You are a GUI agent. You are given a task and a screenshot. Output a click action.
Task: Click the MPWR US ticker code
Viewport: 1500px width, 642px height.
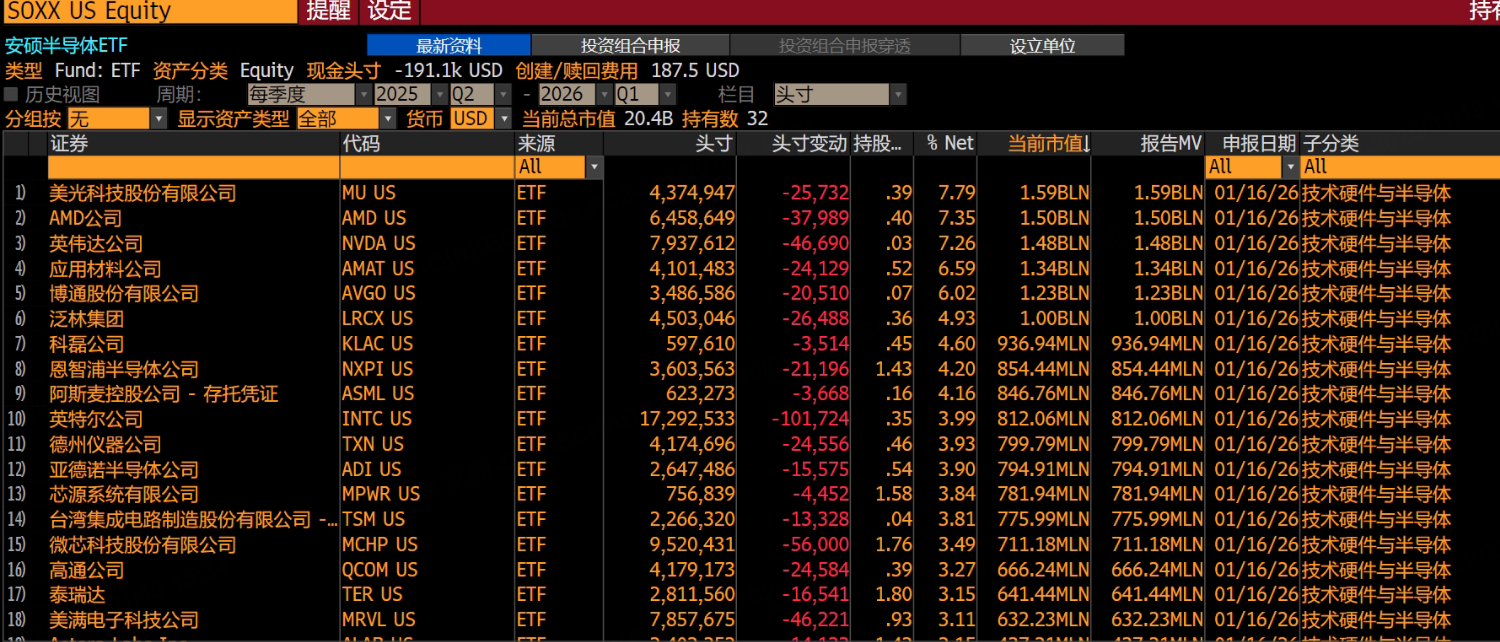(x=380, y=494)
